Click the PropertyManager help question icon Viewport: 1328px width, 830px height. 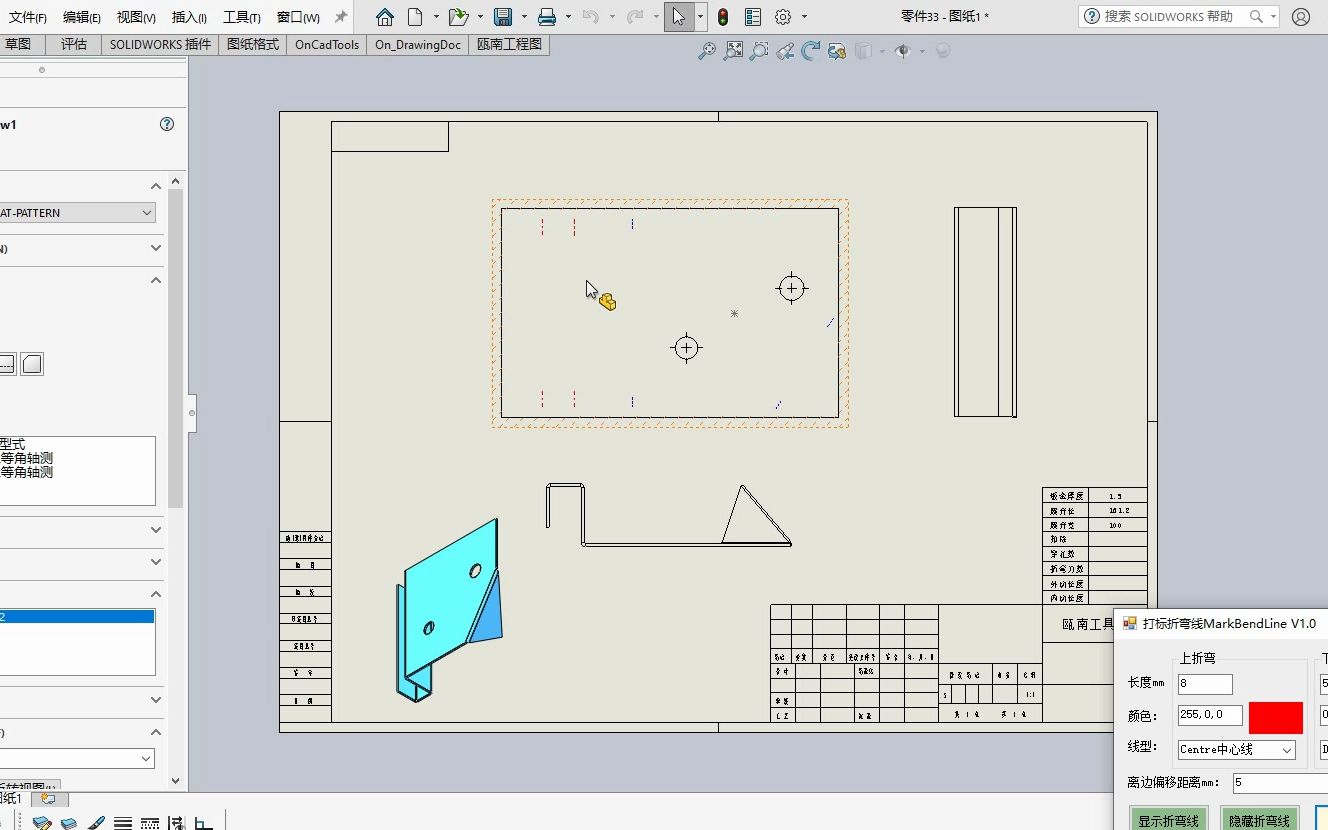point(167,125)
